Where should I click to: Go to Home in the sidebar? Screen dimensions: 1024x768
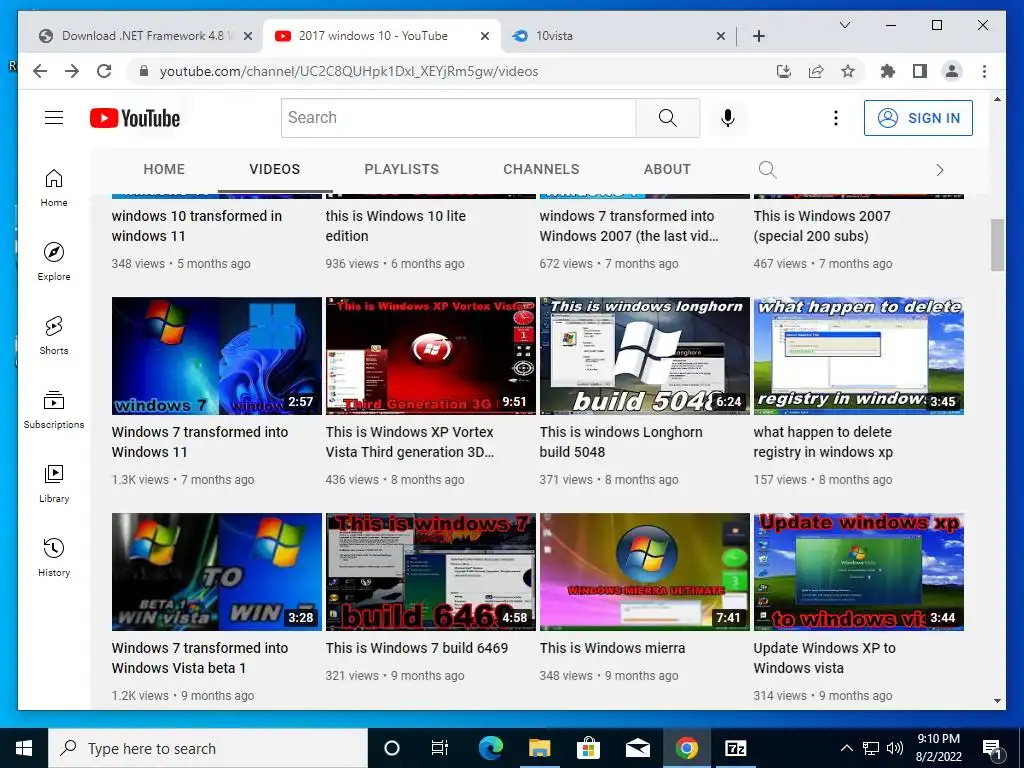coord(54,188)
